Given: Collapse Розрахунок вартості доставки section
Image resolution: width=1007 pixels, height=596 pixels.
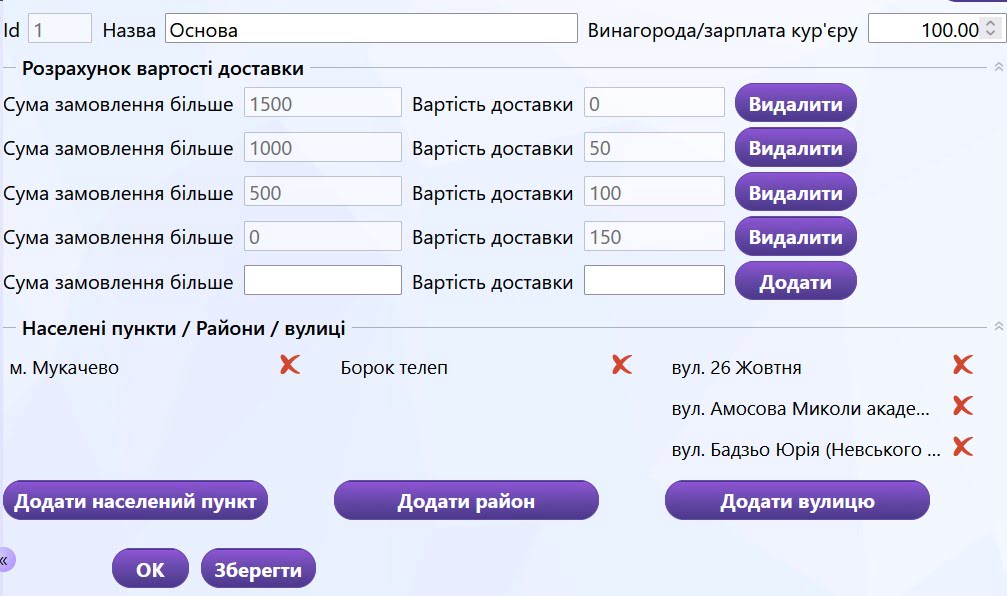Looking at the screenshot, I should pos(998,67).
